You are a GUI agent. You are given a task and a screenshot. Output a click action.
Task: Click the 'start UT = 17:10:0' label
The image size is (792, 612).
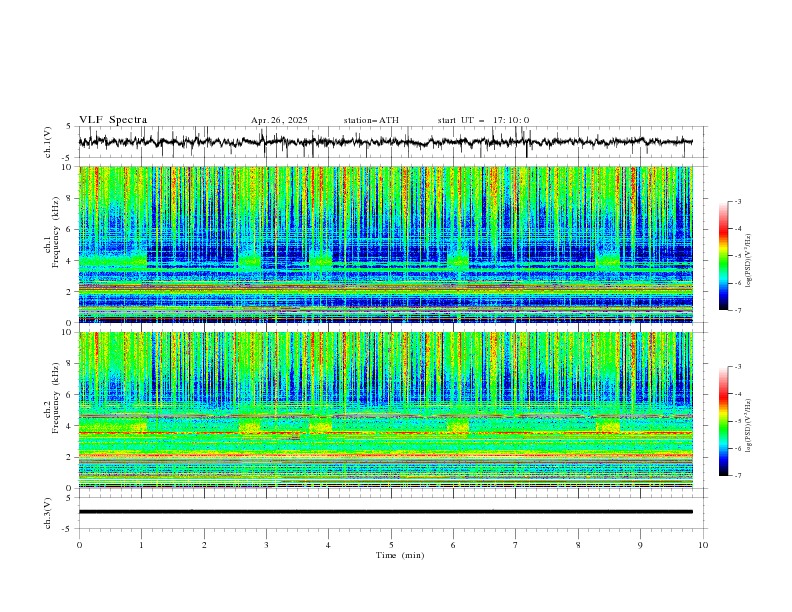[483, 120]
